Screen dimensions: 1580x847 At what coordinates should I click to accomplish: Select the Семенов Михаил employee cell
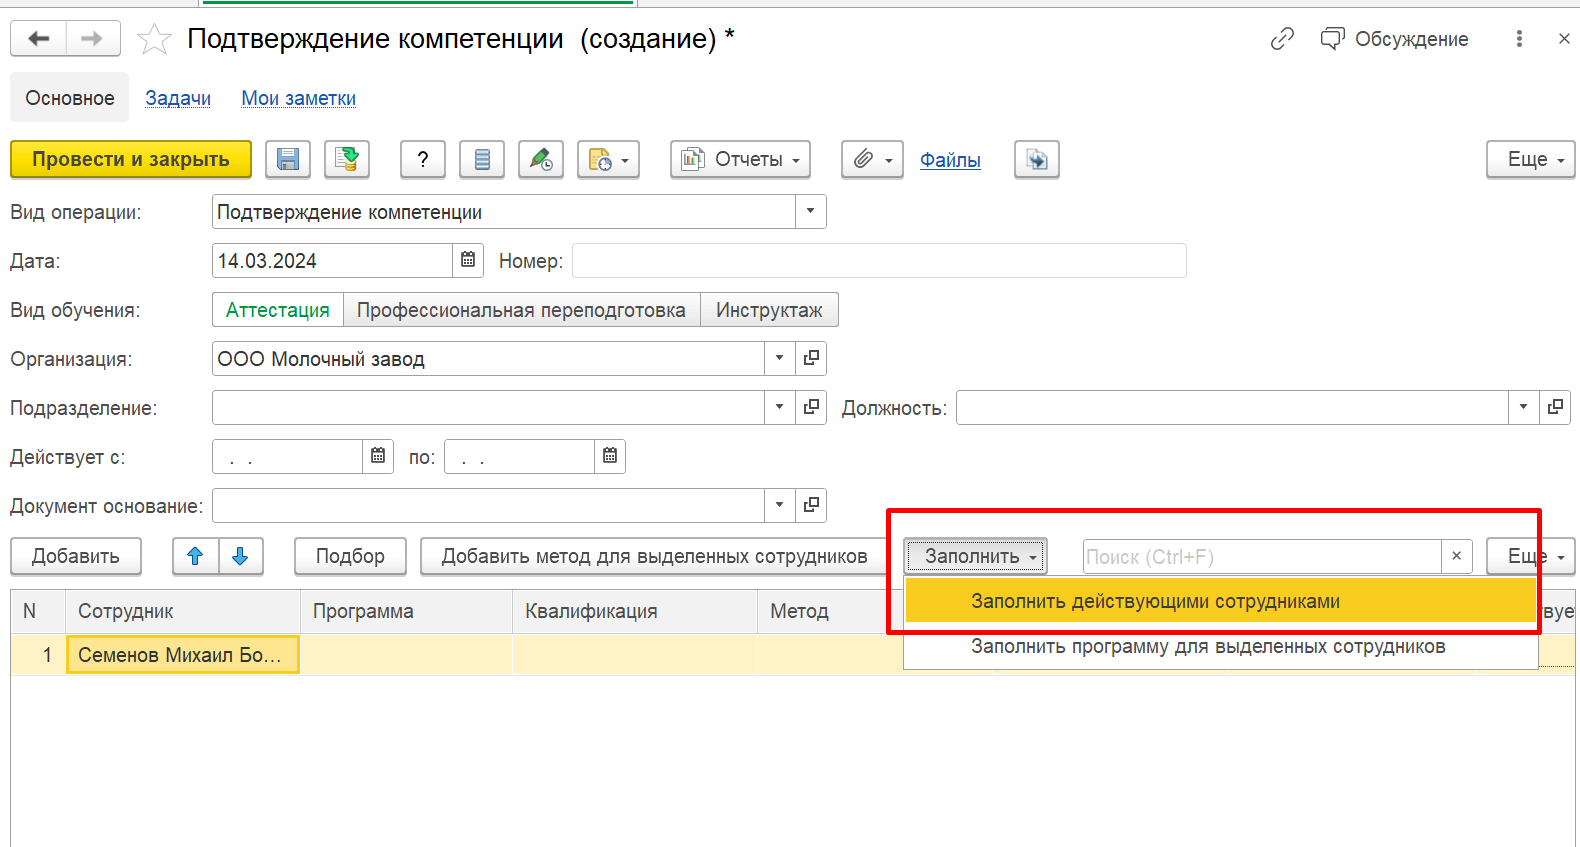pos(183,656)
